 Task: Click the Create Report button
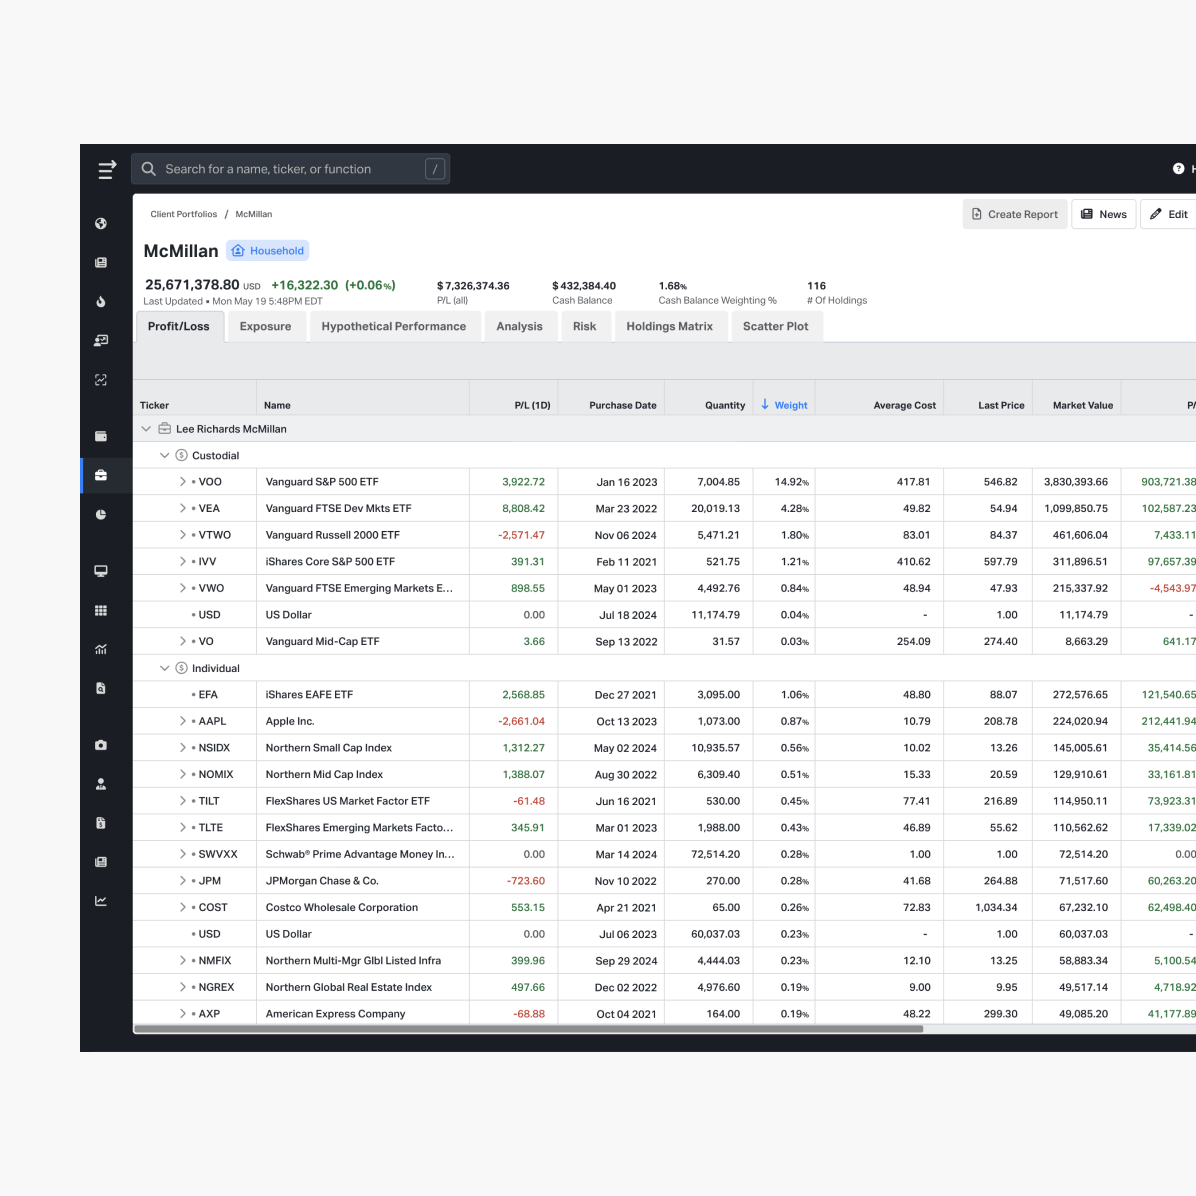[x=1014, y=214]
